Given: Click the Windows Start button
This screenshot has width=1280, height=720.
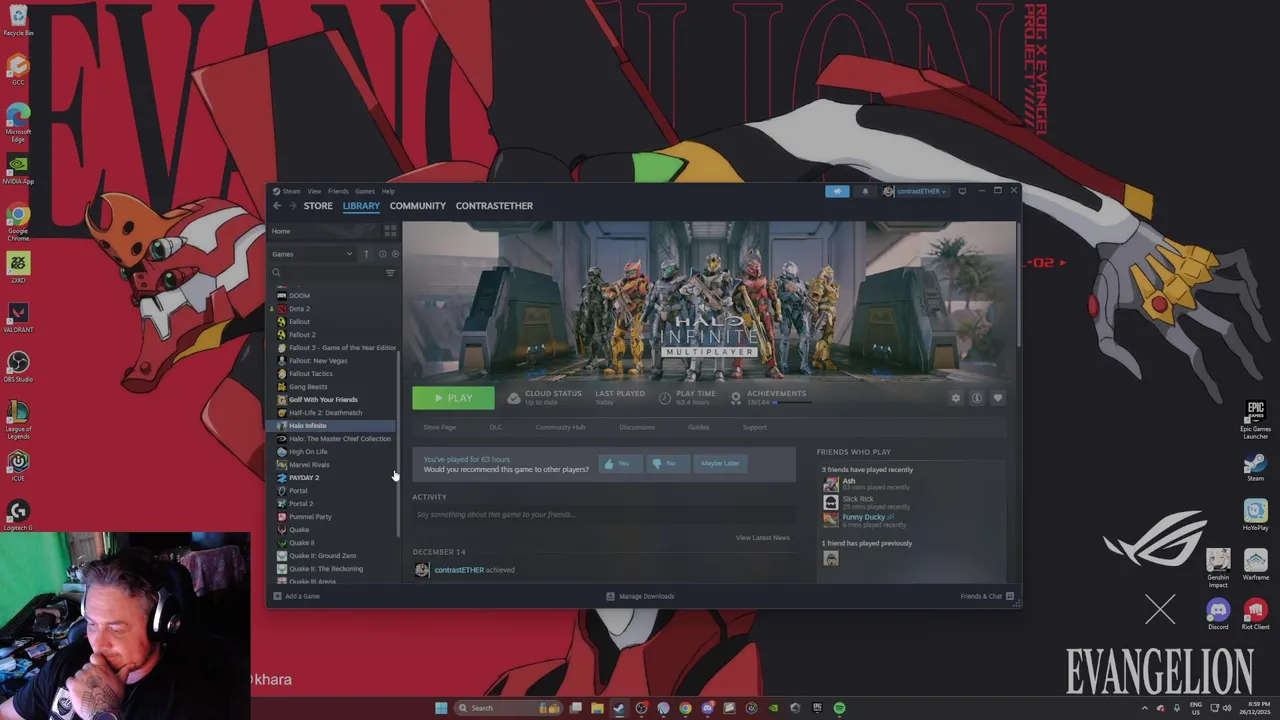Looking at the screenshot, I should coord(441,708).
